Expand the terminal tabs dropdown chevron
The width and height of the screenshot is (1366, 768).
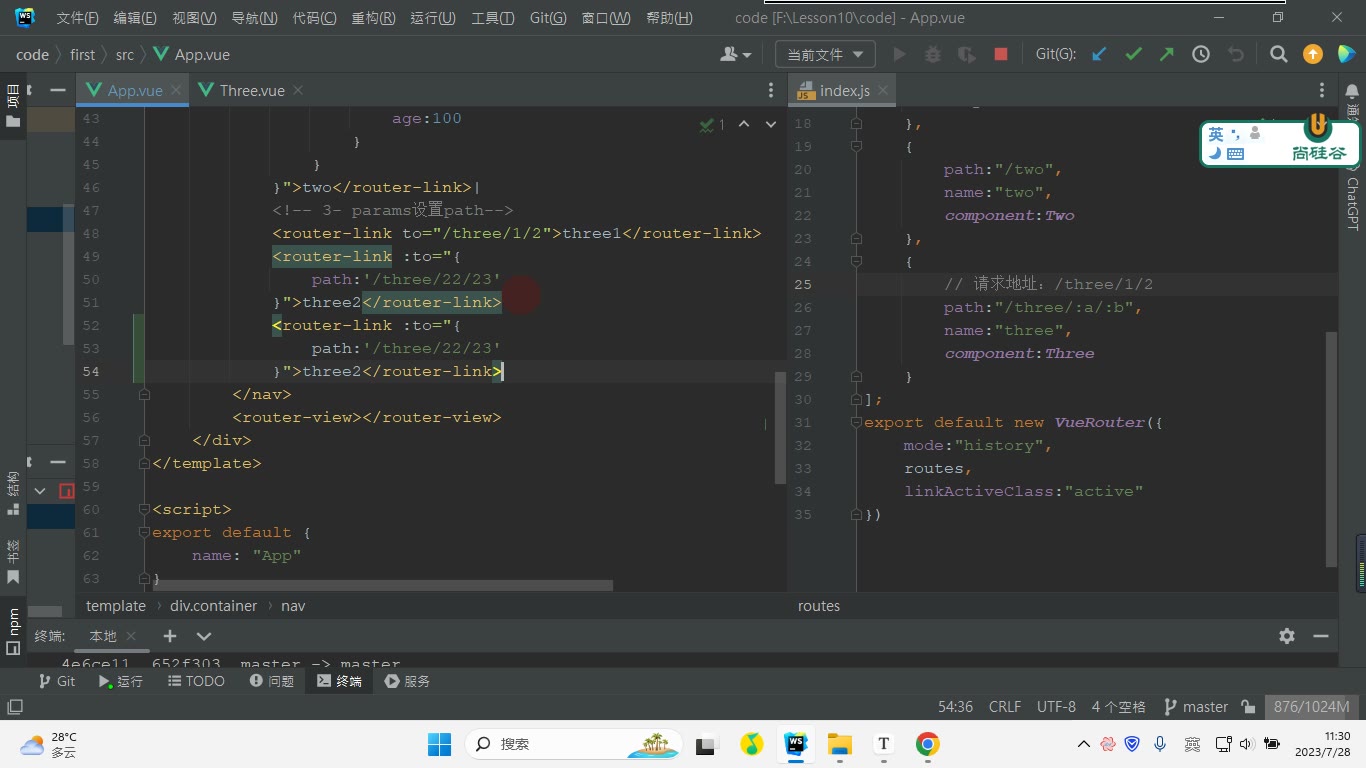click(204, 636)
